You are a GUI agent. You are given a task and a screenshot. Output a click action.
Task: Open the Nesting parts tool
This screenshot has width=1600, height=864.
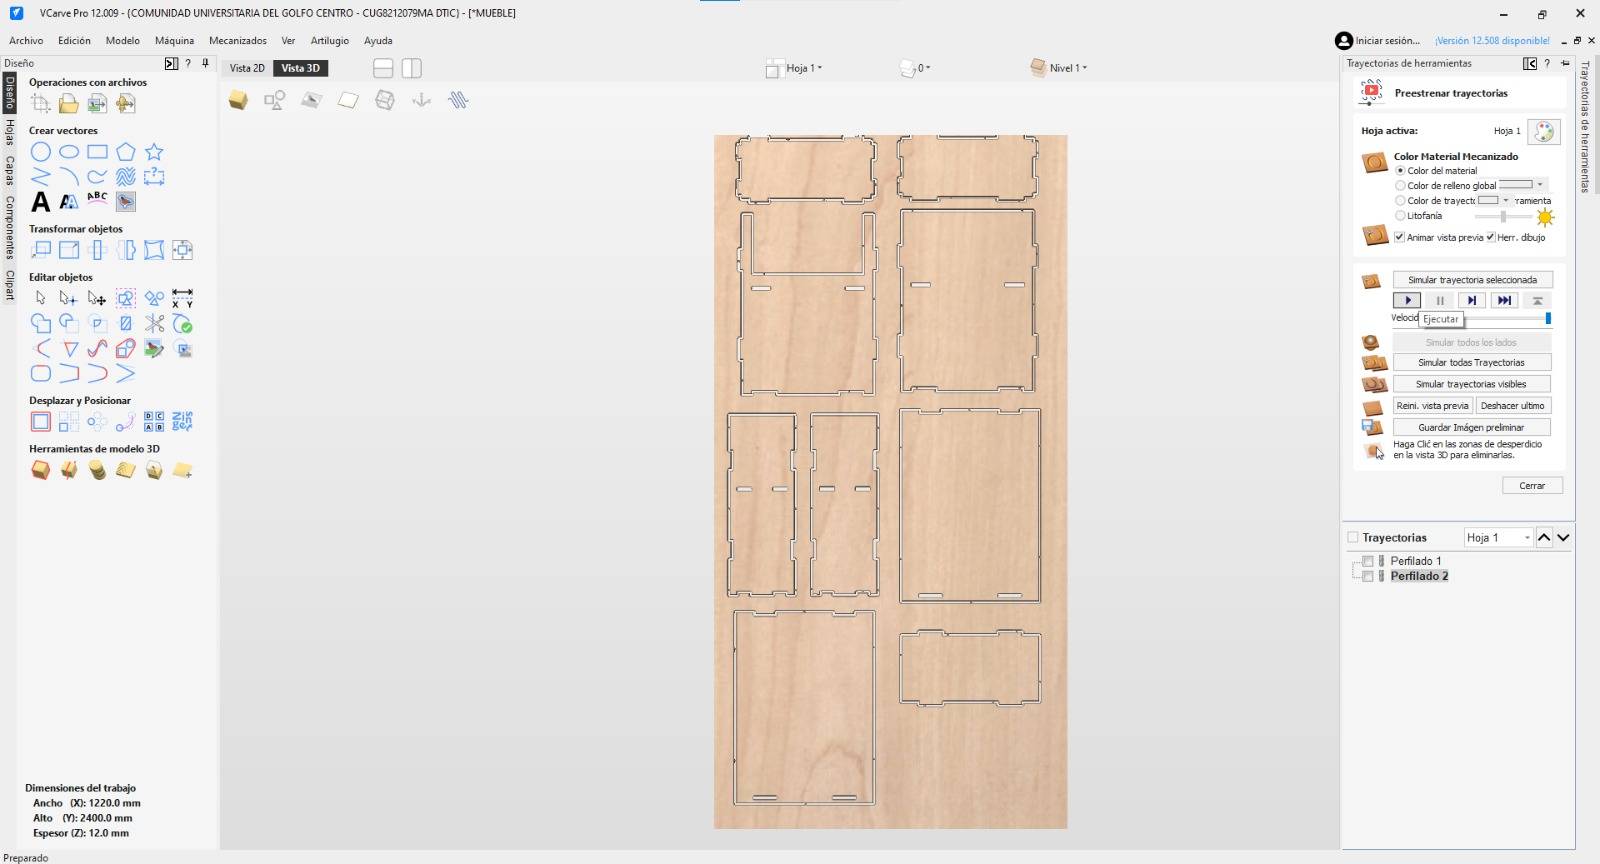182,421
